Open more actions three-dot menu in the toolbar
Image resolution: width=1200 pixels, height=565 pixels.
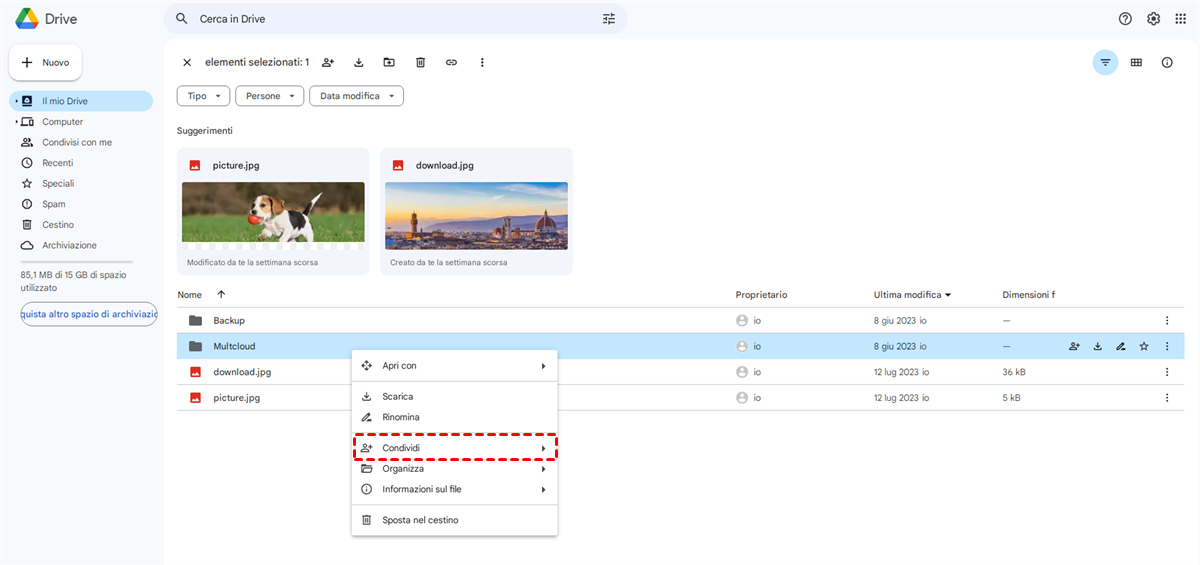coord(482,62)
